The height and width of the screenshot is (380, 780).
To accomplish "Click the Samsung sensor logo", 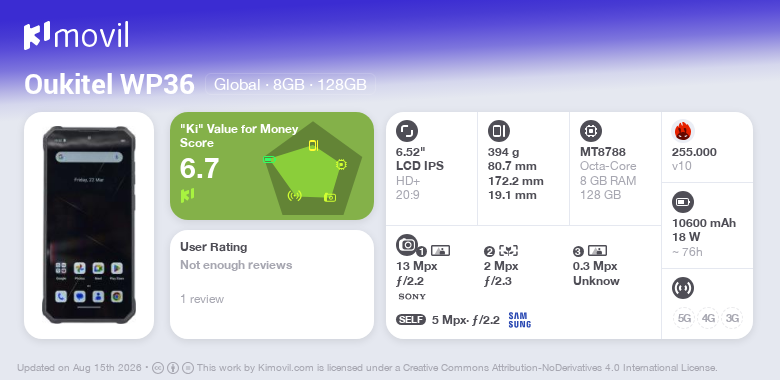I will (520, 320).
